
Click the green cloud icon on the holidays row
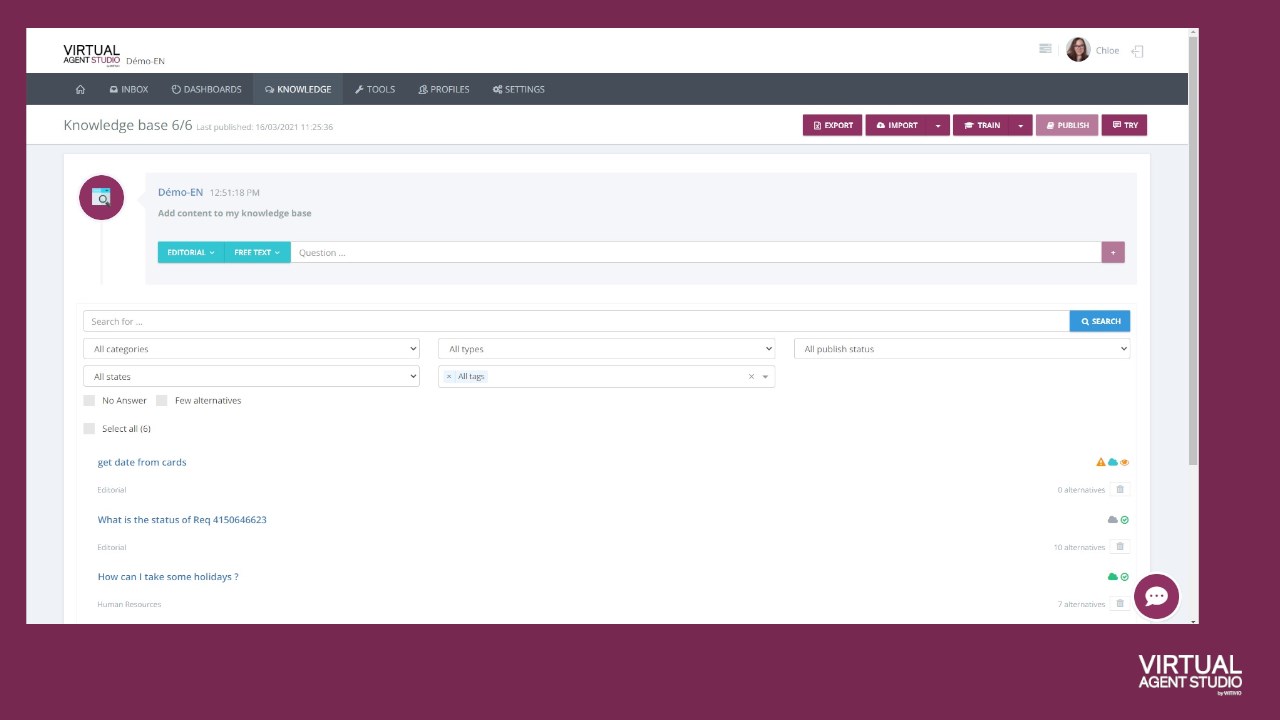(1113, 577)
